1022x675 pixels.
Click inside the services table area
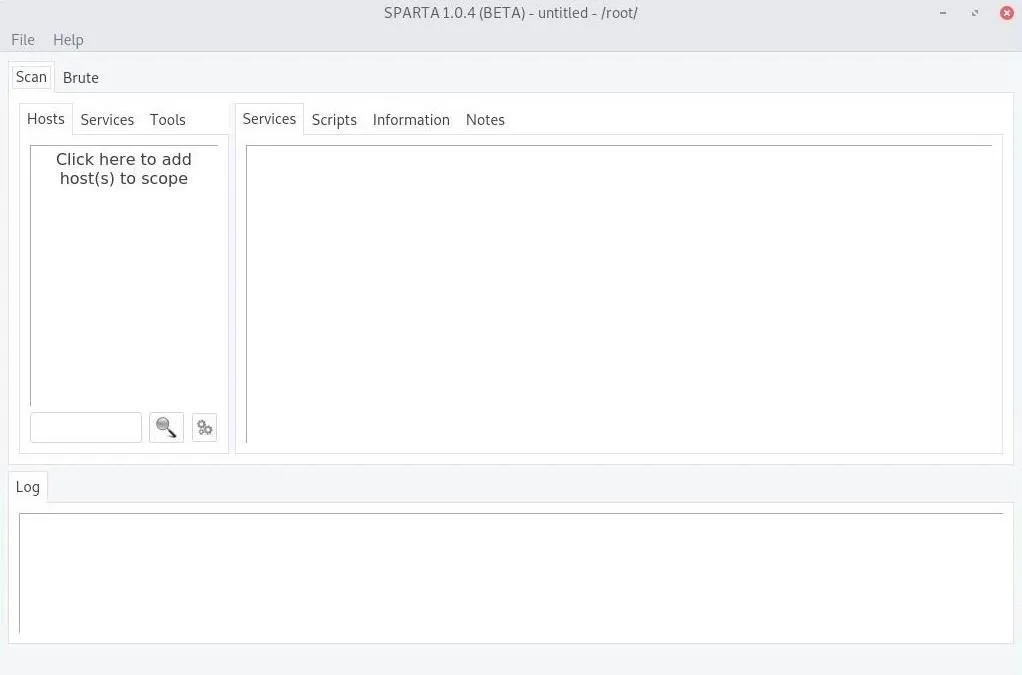(619, 294)
